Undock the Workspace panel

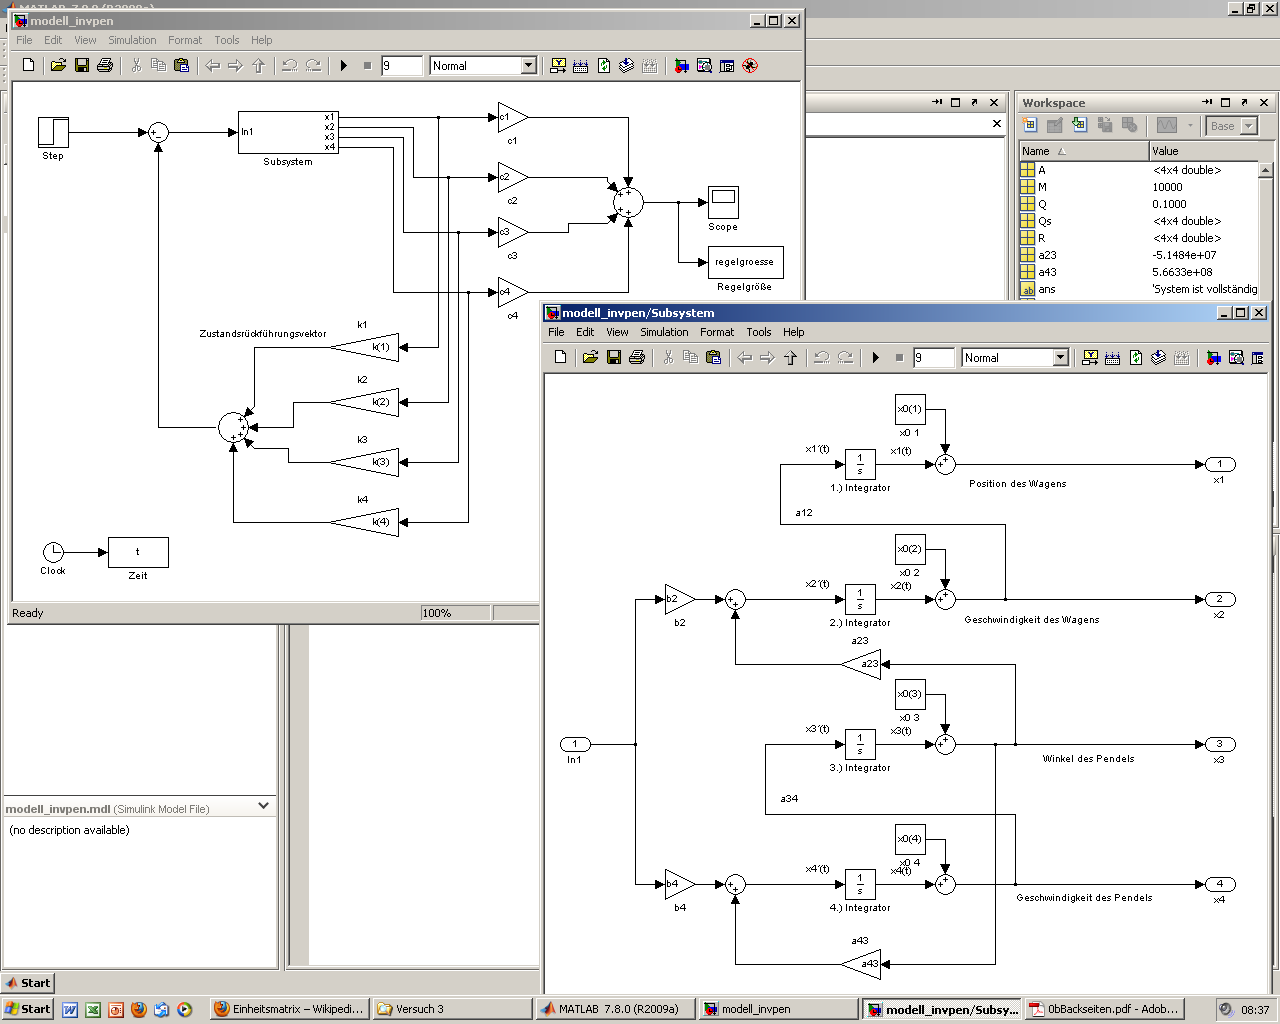(1244, 102)
